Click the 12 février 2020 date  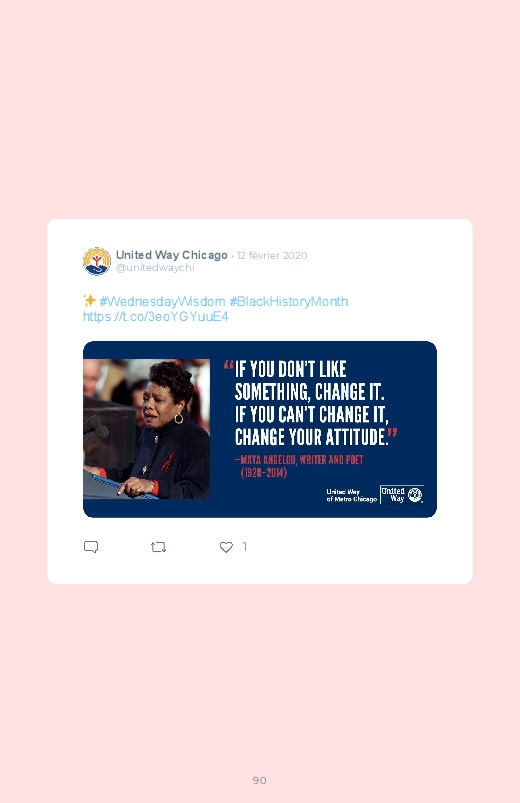[272, 256]
